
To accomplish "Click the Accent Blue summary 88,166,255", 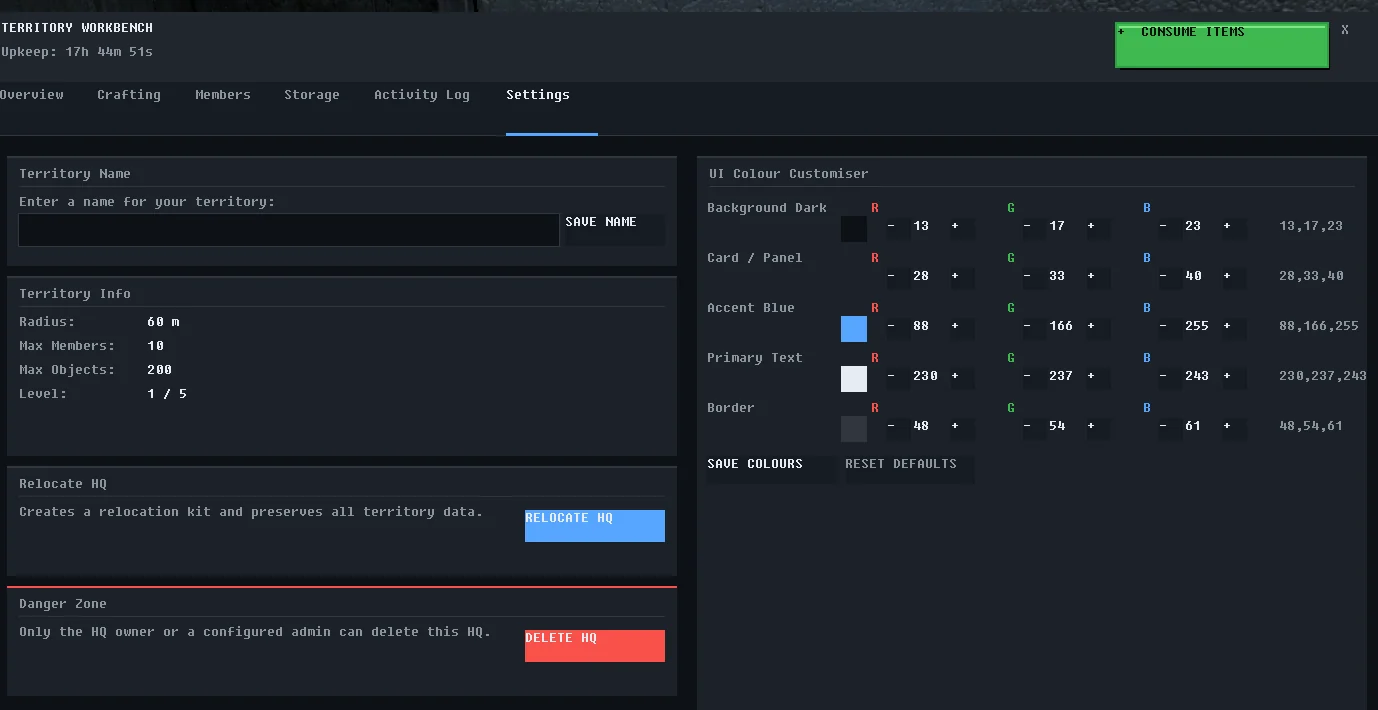I will pyautogui.click(x=1319, y=326).
